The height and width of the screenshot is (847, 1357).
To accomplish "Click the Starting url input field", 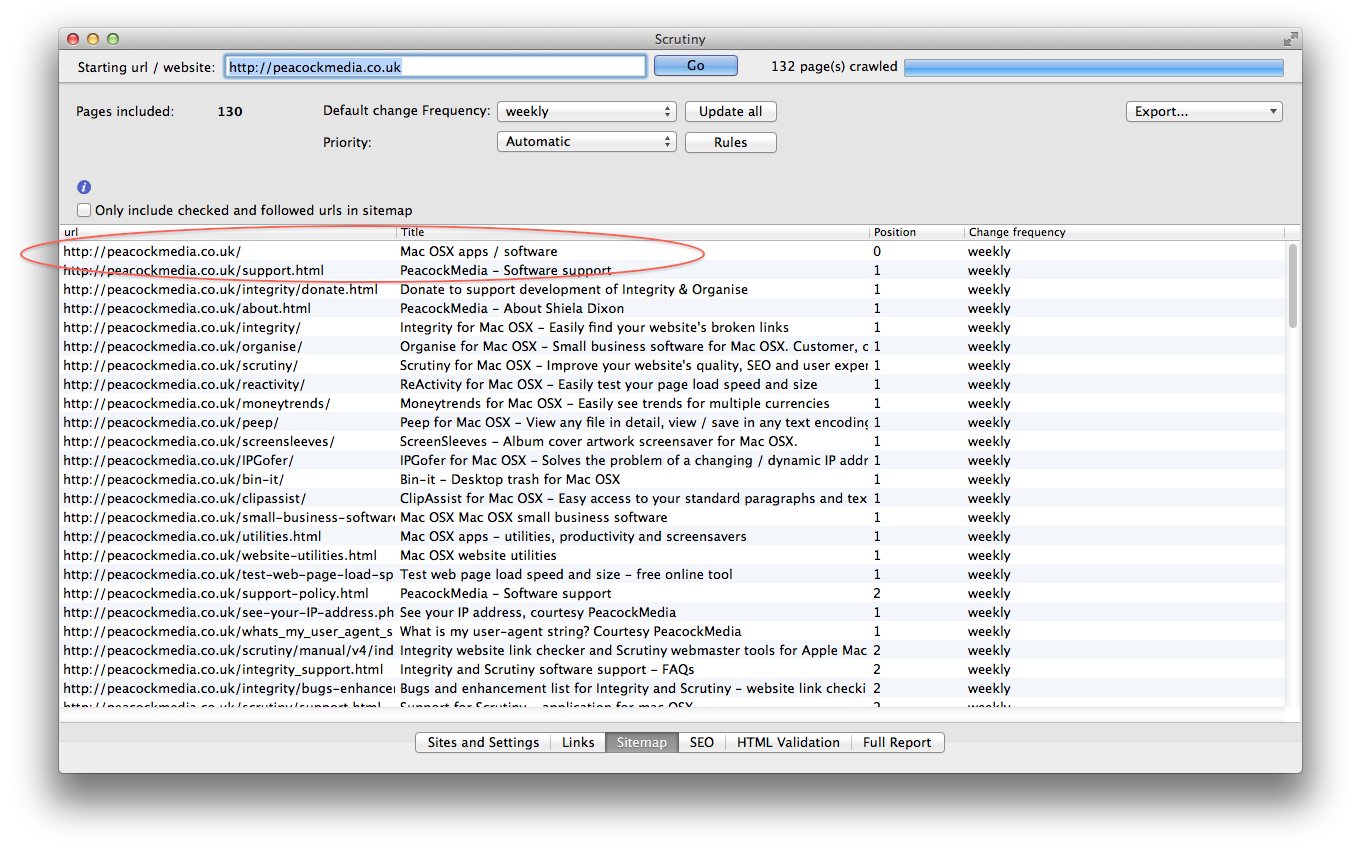I will [435, 67].
